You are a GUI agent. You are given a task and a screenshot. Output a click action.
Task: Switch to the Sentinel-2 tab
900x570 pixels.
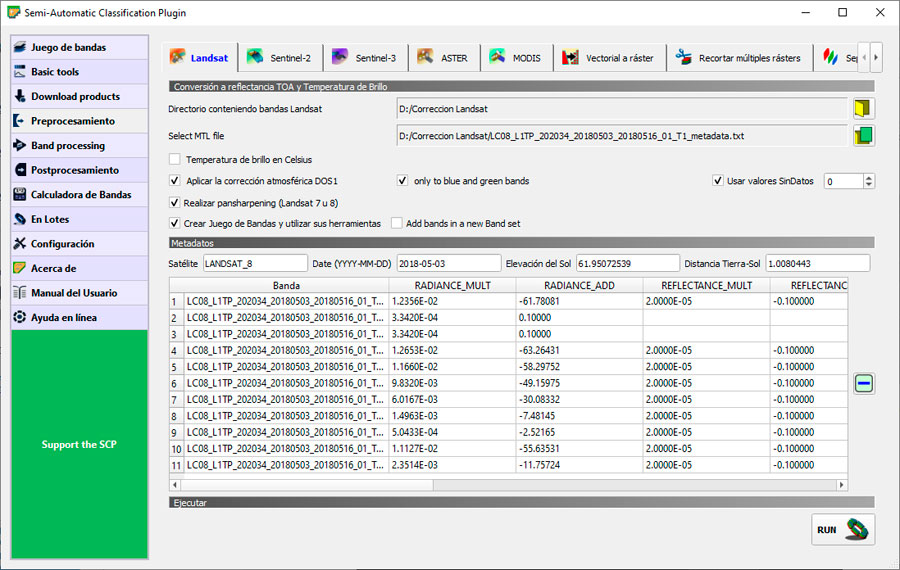[280, 58]
